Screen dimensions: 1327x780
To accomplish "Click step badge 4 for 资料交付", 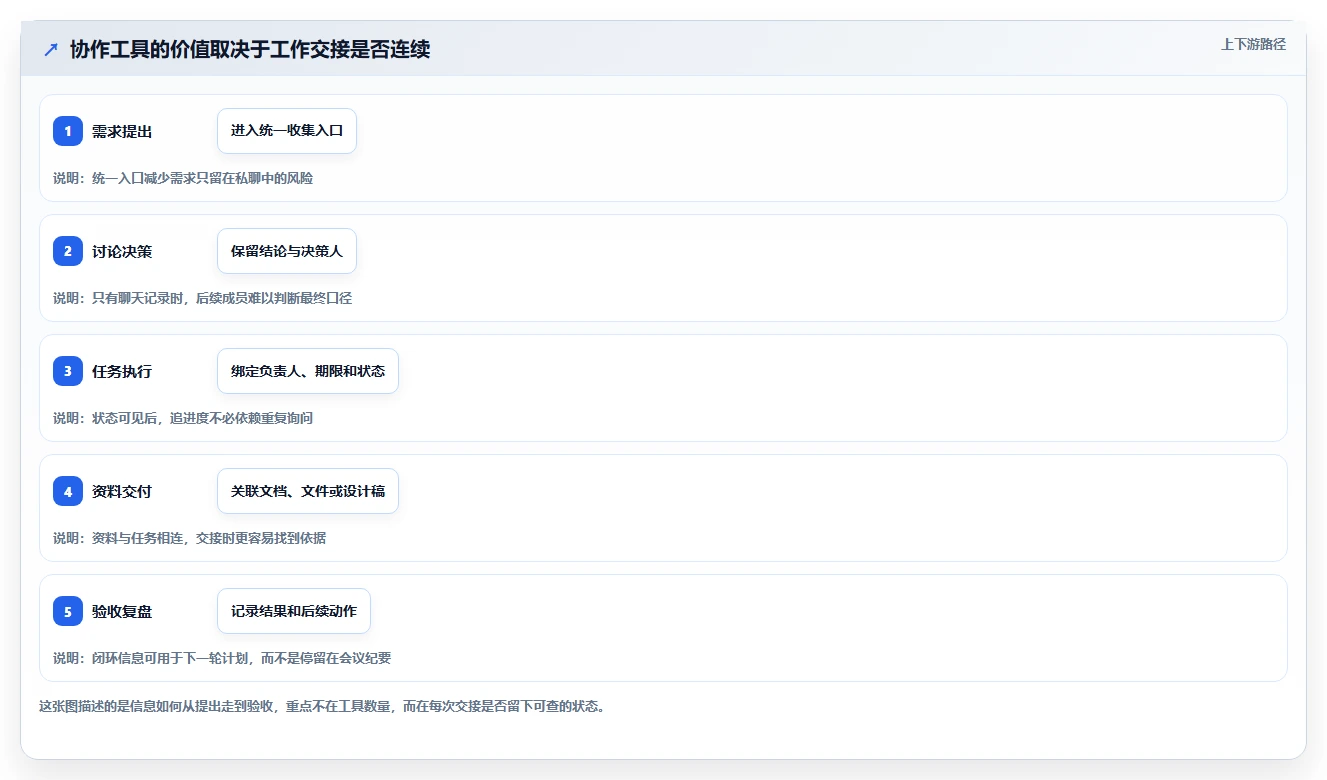I will 68,491.
